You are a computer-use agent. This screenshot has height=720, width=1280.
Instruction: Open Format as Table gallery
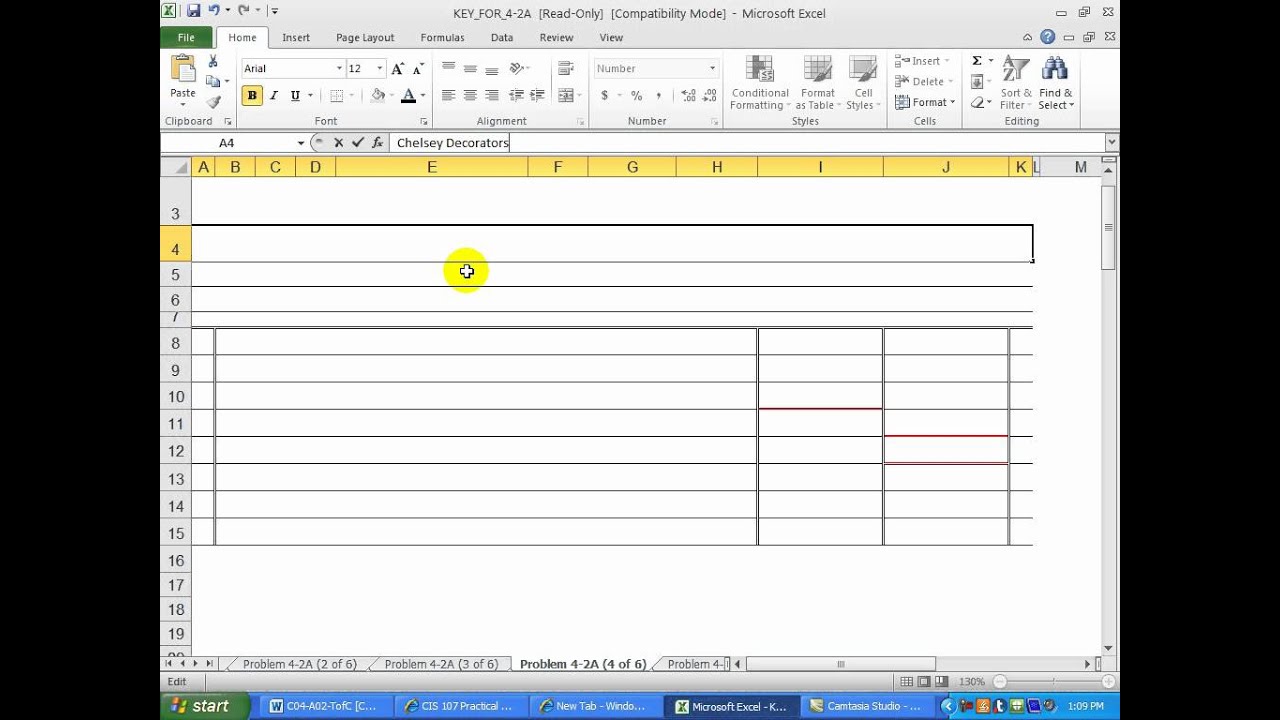[x=817, y=83]
